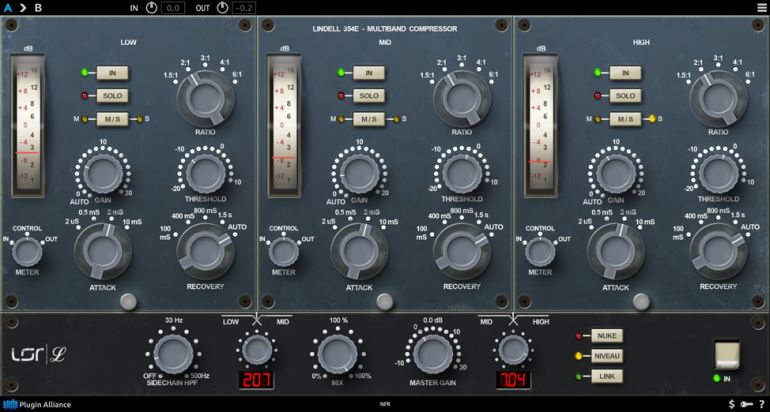Image resolution: width=770 pixels, height=412 pixels.
Task: Solo the MID band
Action: (368, 96)
